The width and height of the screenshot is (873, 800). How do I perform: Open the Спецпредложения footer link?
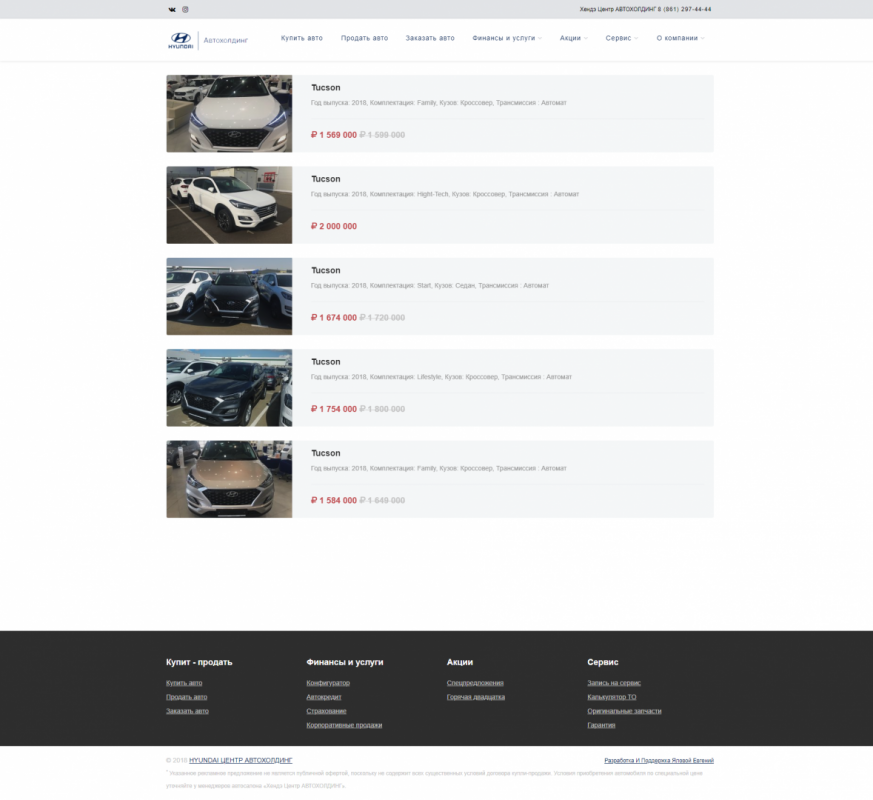[475, 683]
